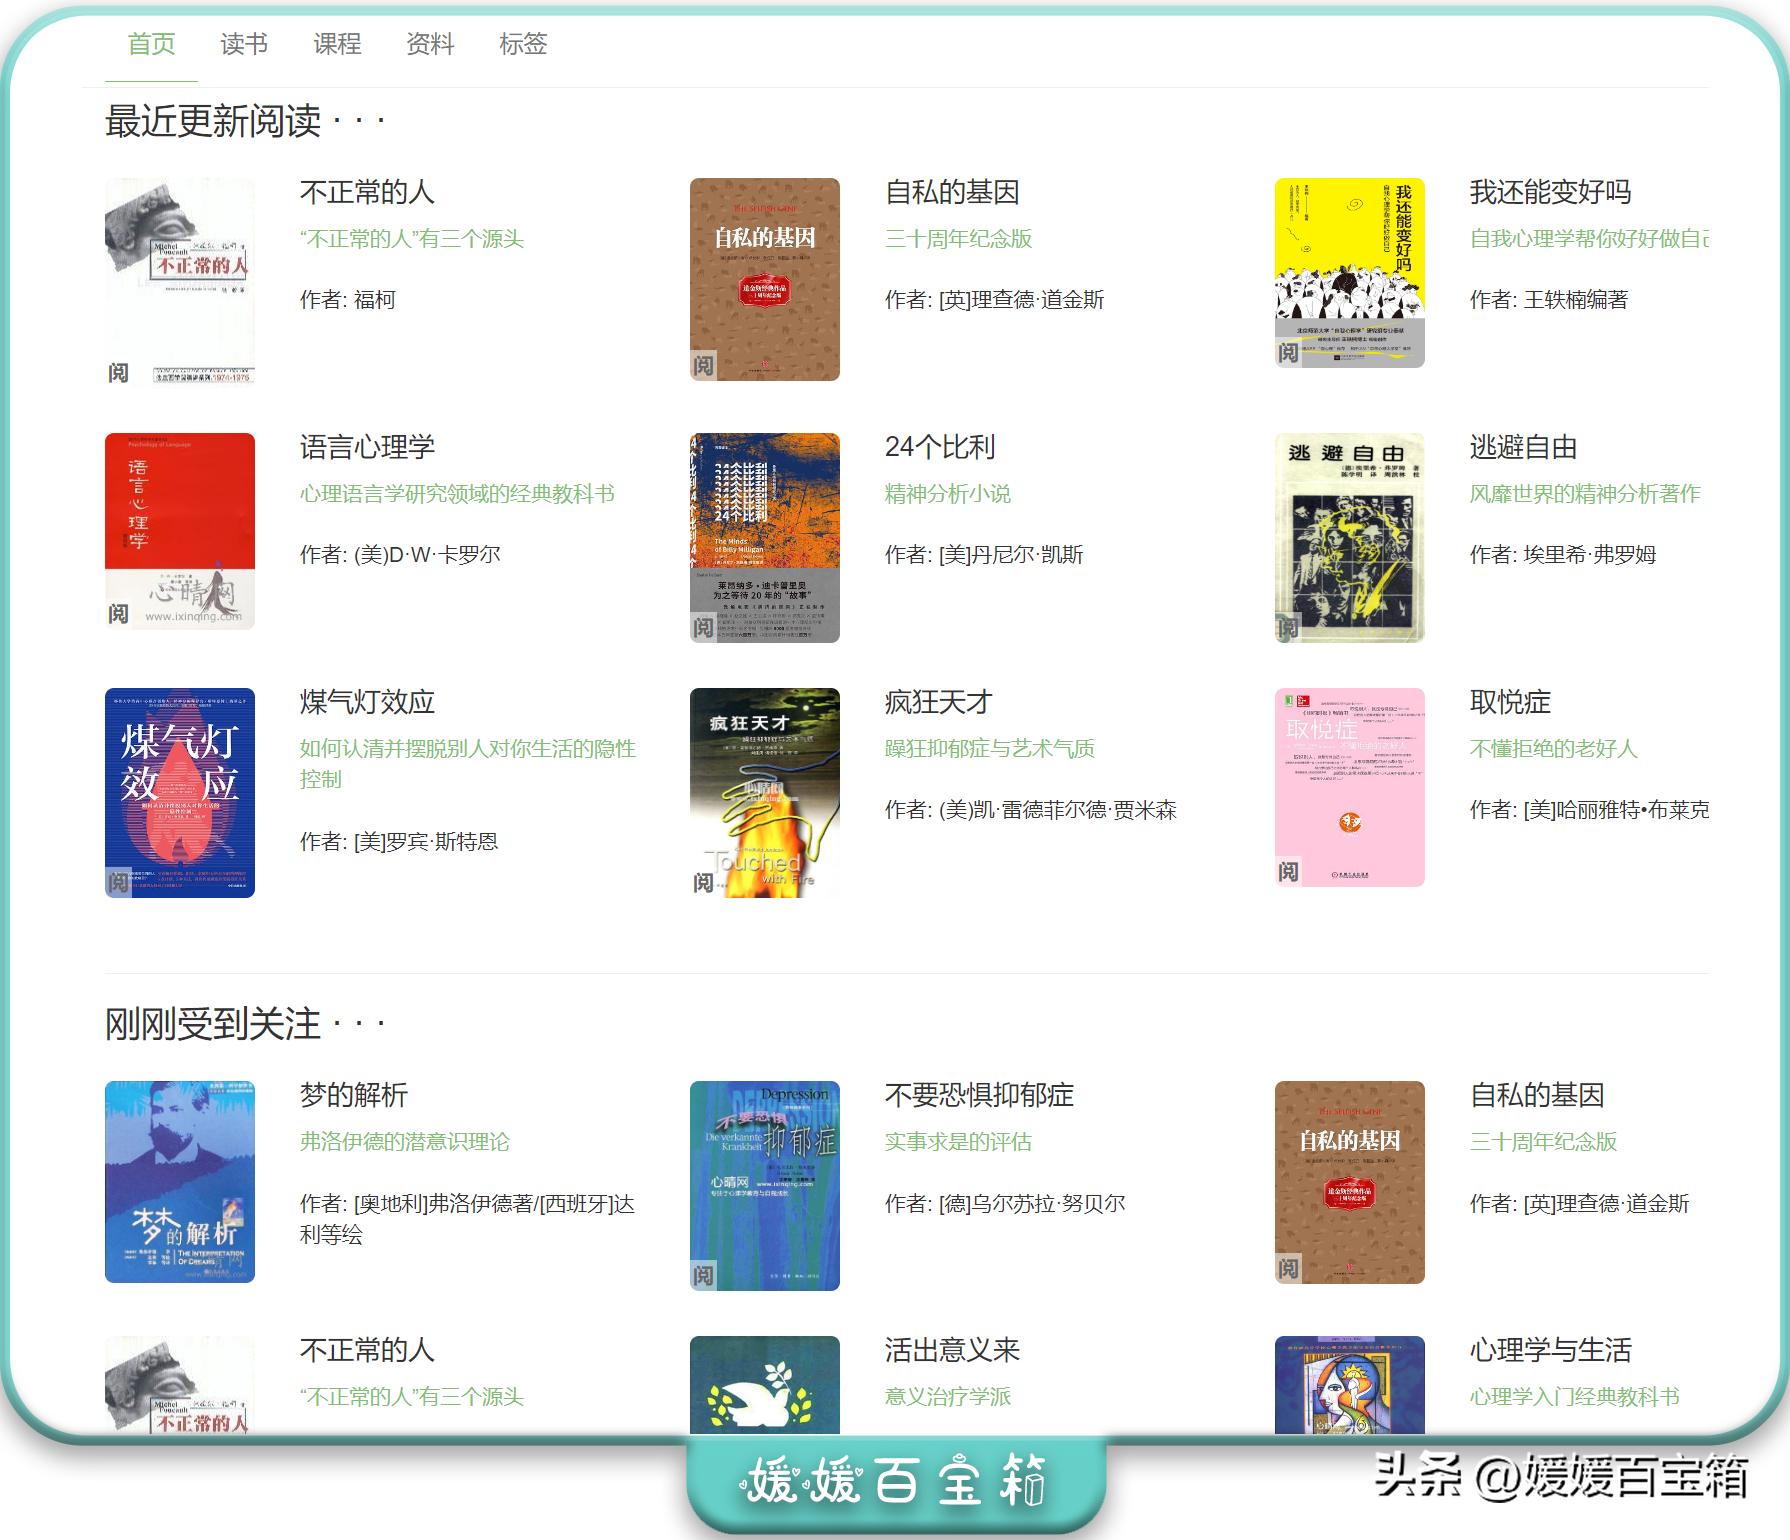Click the 疯狂天才 cover image
Viewport: 1790px width, 1540px height.
click(x=765, y=793)
